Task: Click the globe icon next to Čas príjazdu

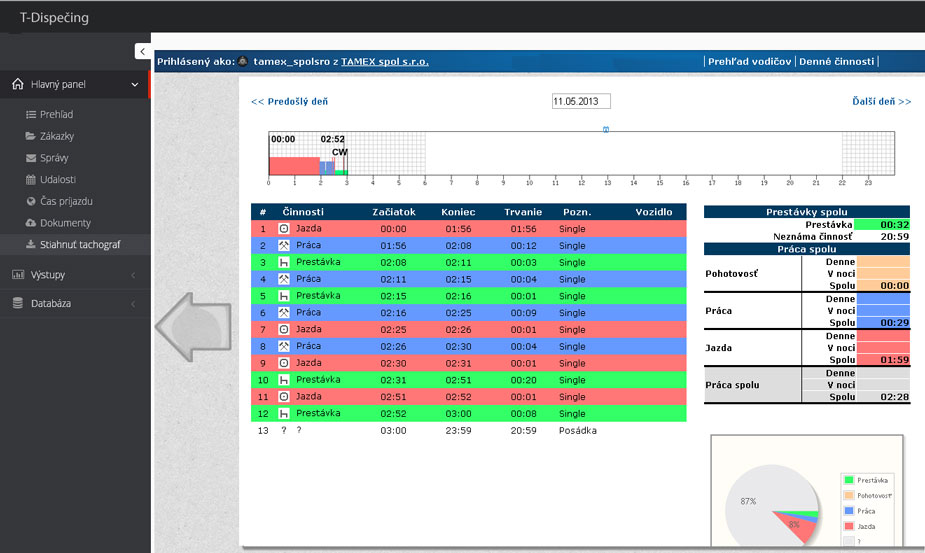Action: pos(31,201)
